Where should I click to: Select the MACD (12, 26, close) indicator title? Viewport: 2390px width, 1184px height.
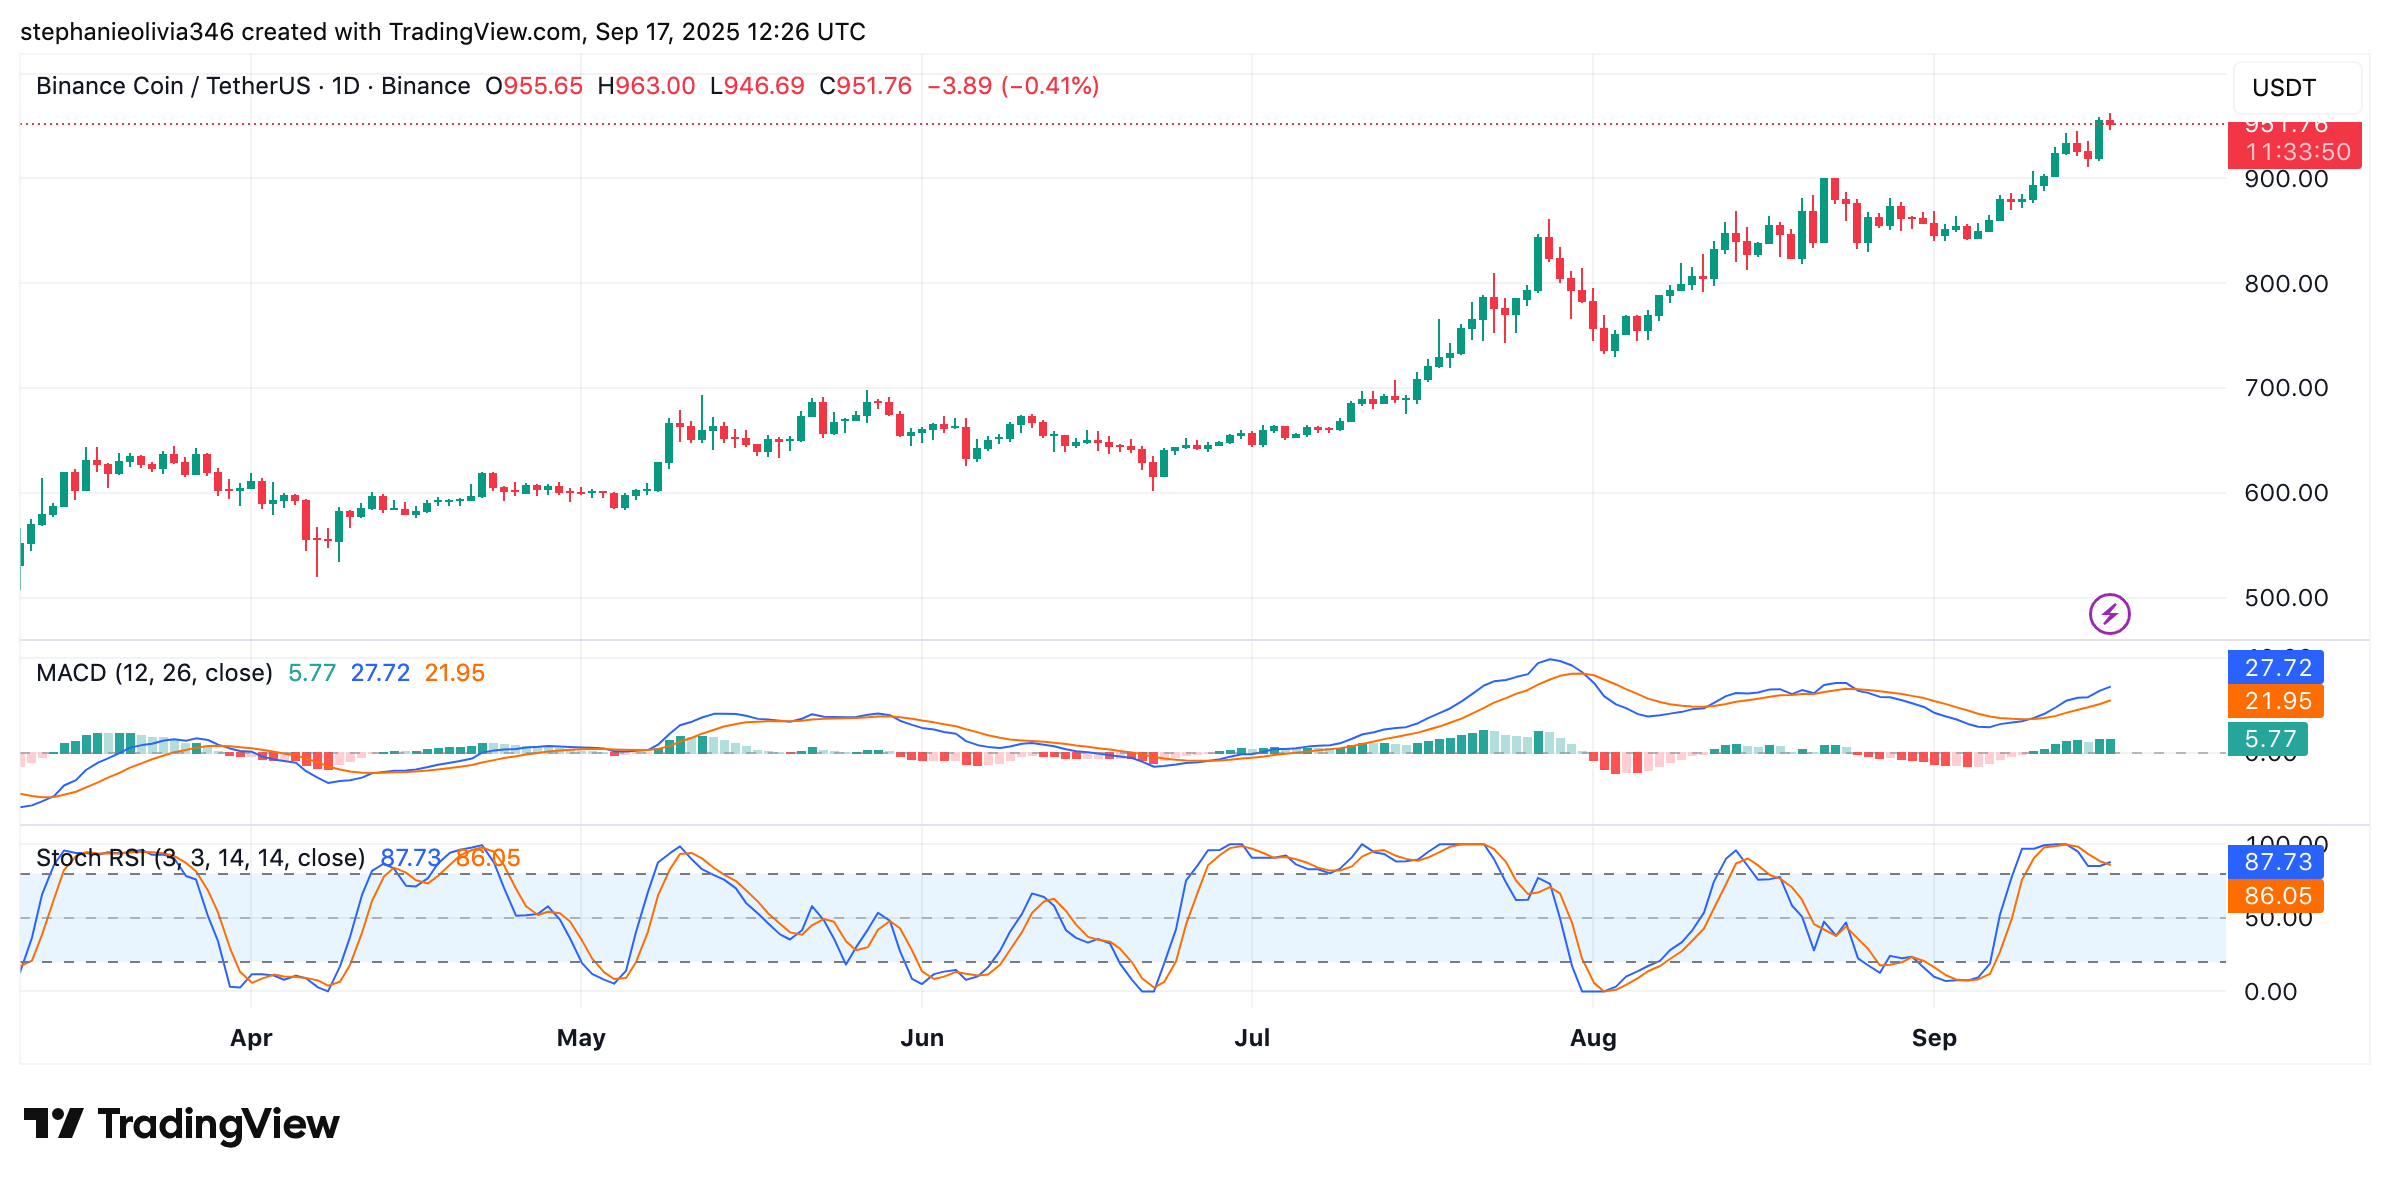click(154, 673)
